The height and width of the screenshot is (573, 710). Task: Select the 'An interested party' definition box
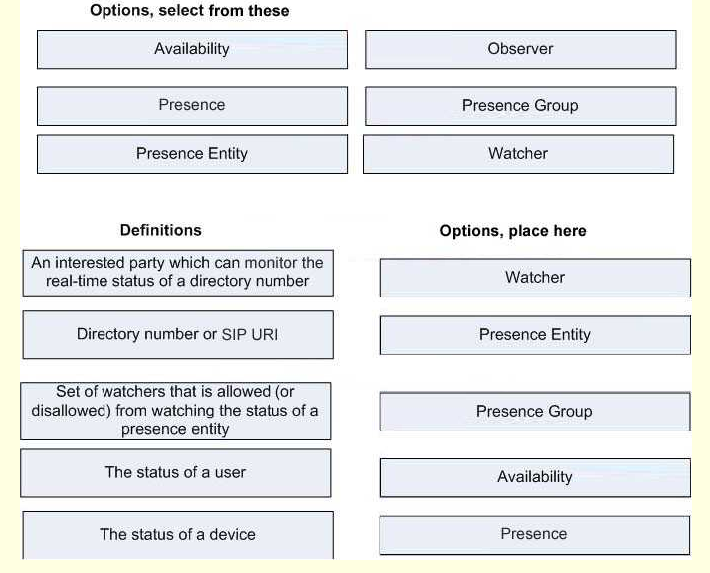(178, 273)
